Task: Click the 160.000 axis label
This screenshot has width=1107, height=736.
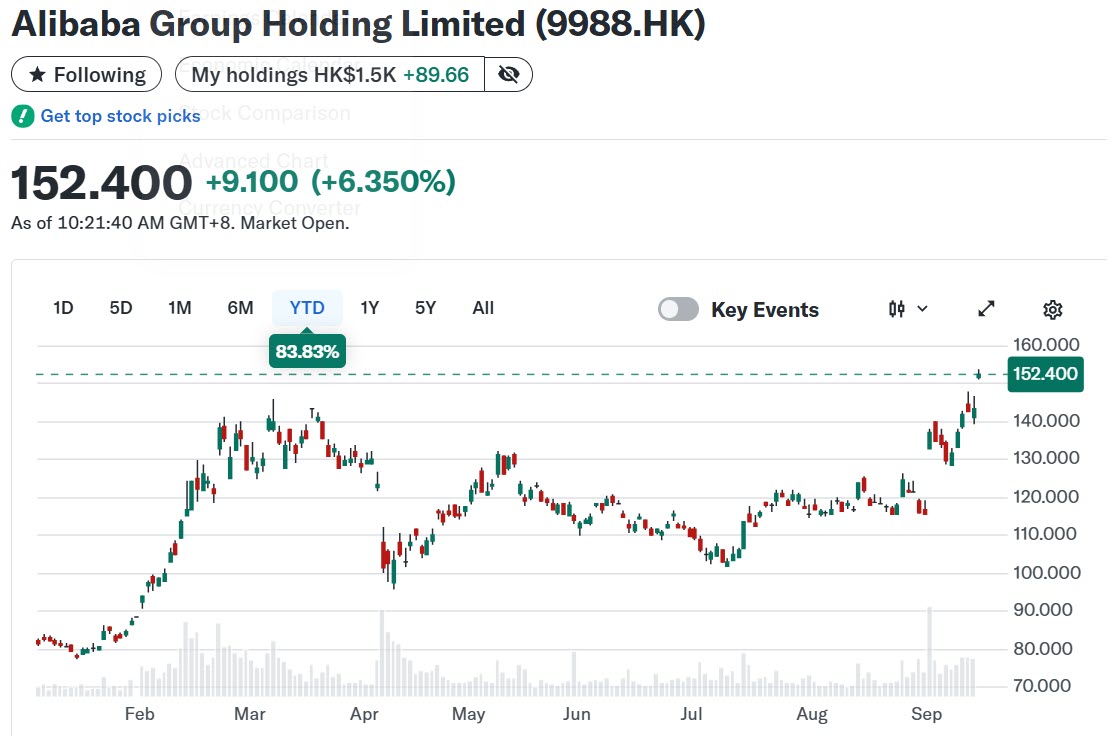Action: 1046,344
